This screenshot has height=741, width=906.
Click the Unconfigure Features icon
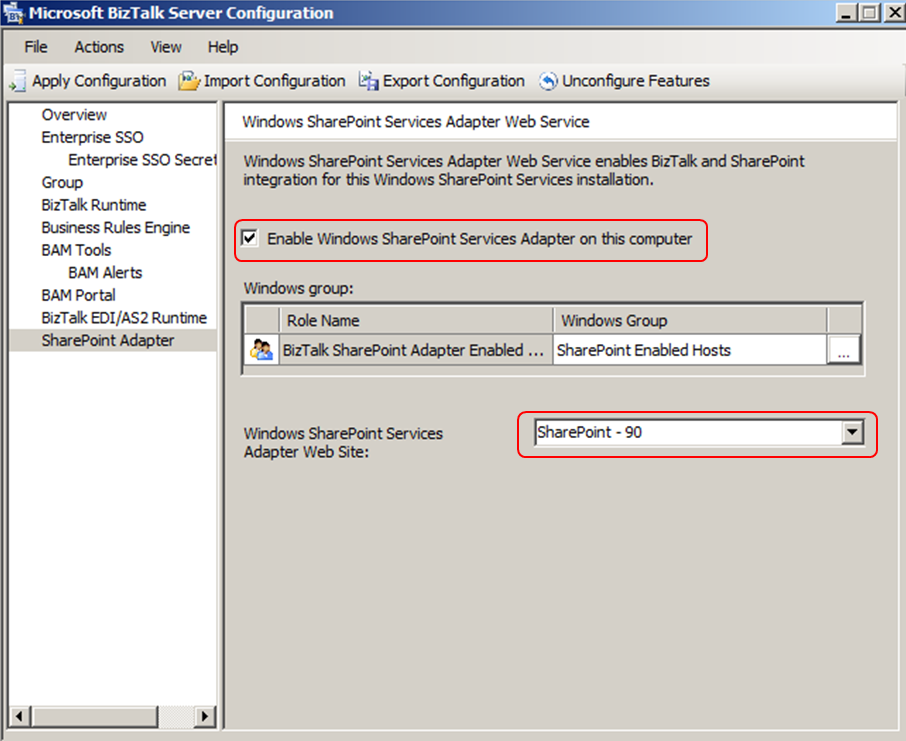[x=548, y=81]
